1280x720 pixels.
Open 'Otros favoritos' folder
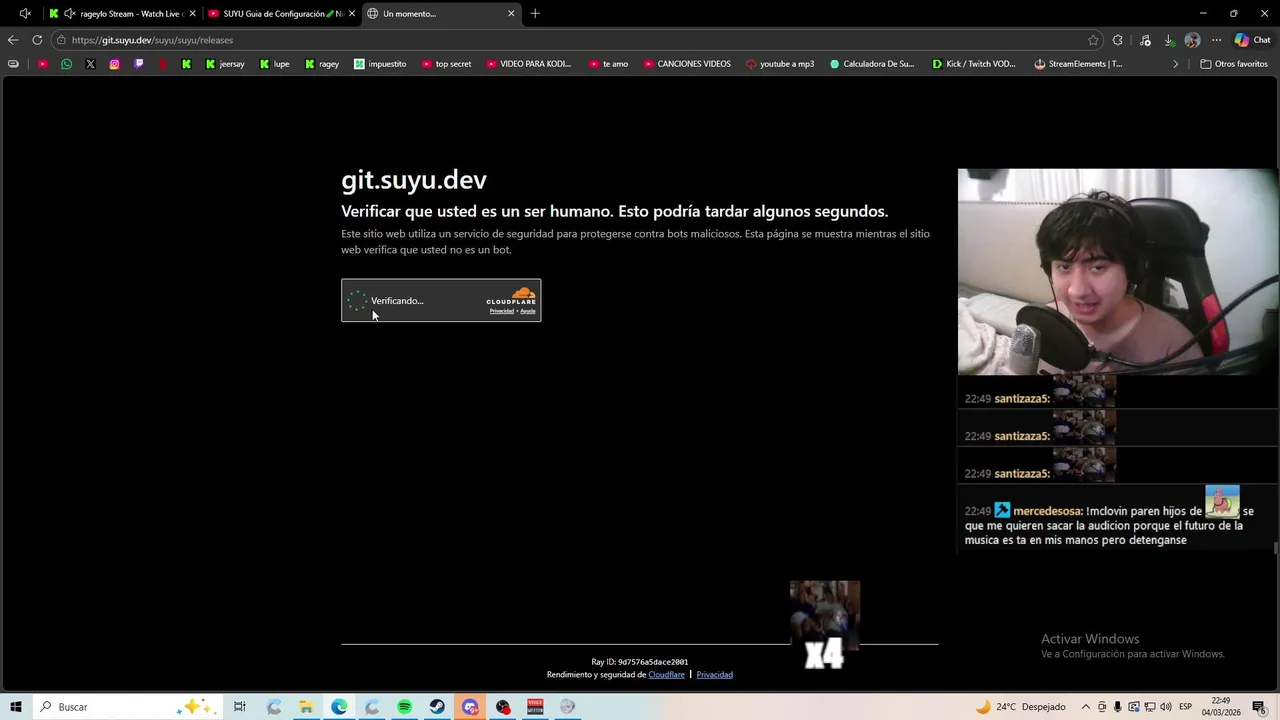pyautogui.click(x=1234, y=64)
